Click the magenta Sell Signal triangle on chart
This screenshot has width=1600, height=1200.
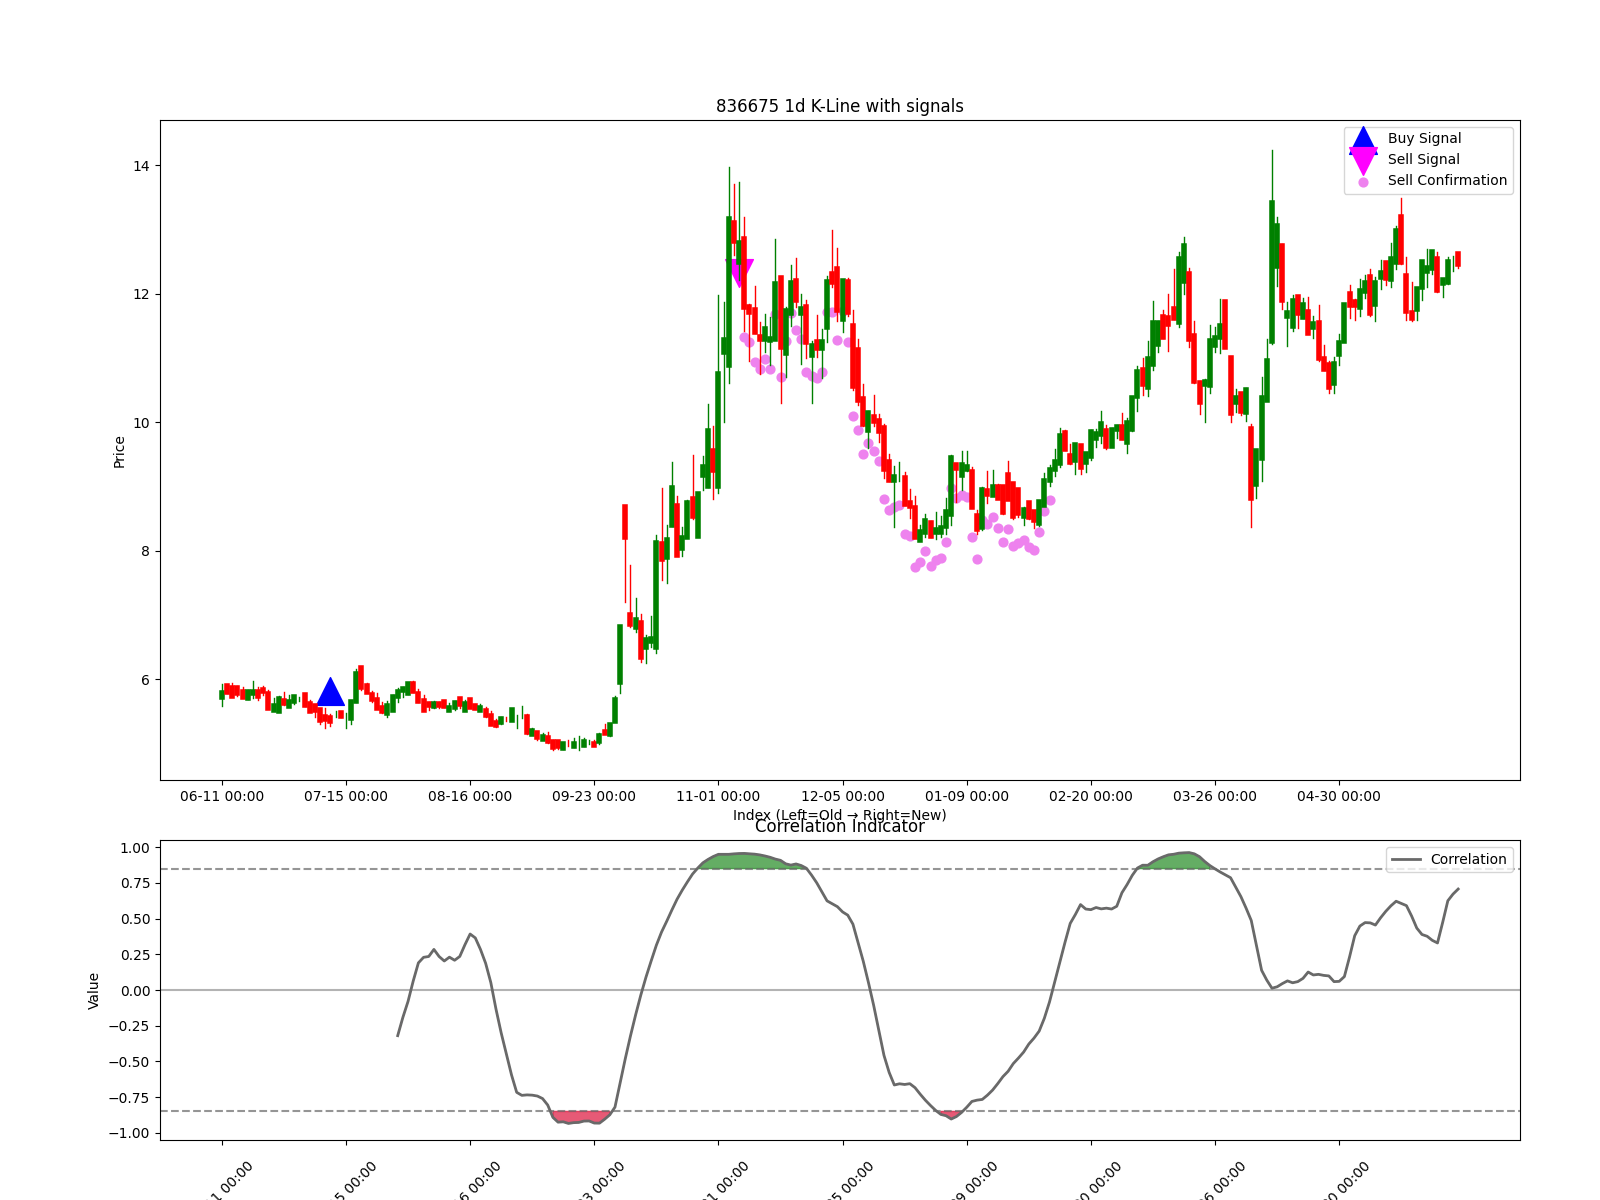741,273
